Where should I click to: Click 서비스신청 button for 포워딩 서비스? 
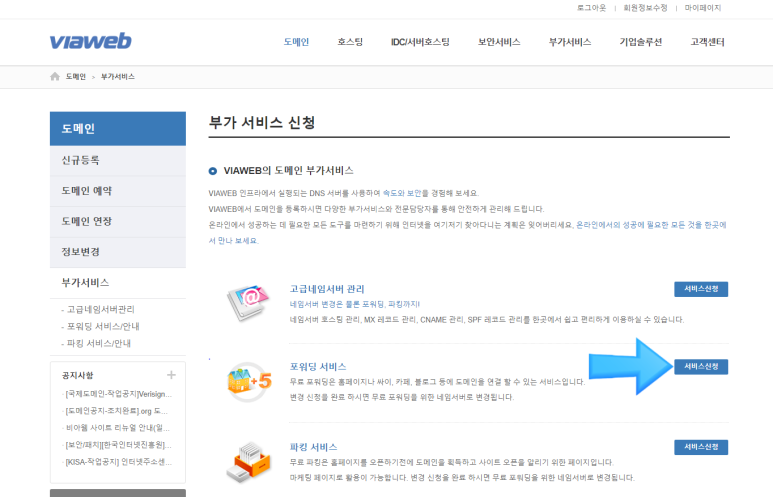click(701, 367)
